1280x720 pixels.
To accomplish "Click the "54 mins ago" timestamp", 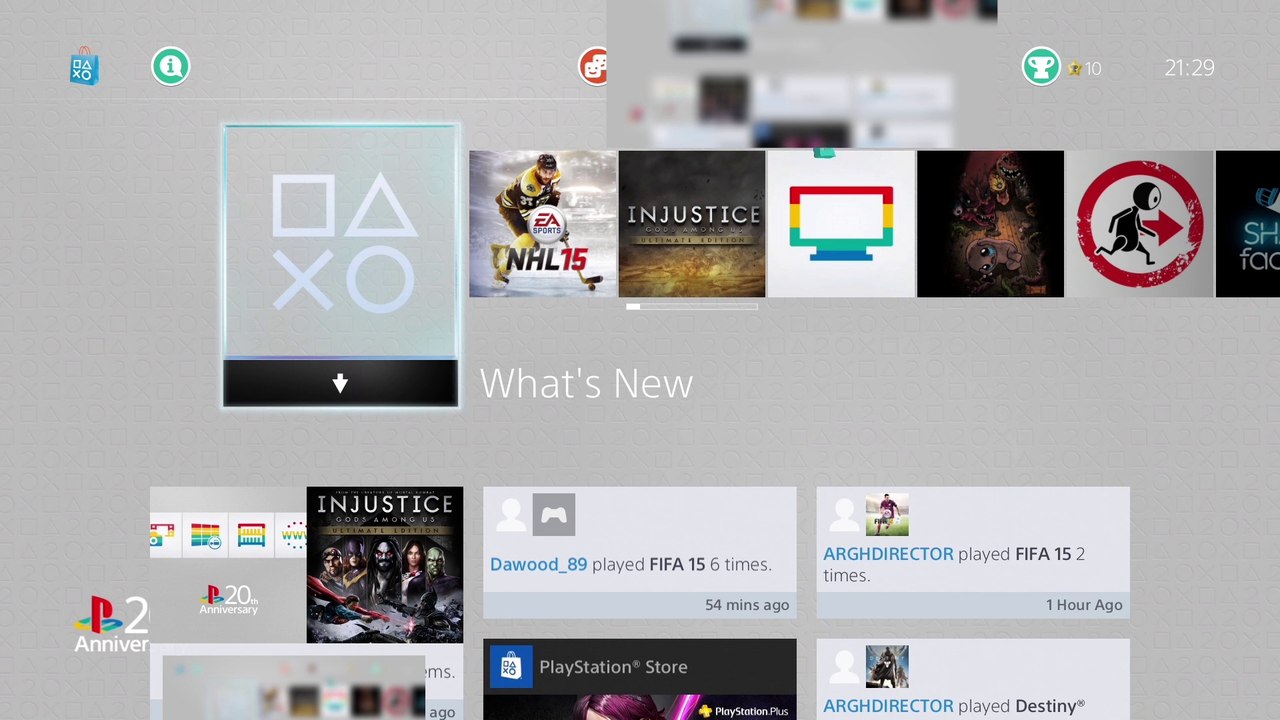I will pos(747,605).
